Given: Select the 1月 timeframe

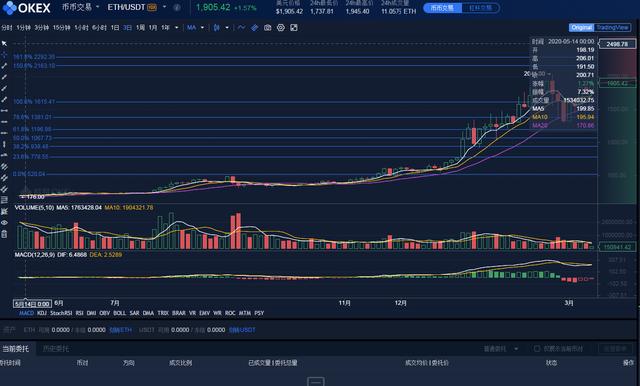Looking at the screenshot, I should (153, 28).
